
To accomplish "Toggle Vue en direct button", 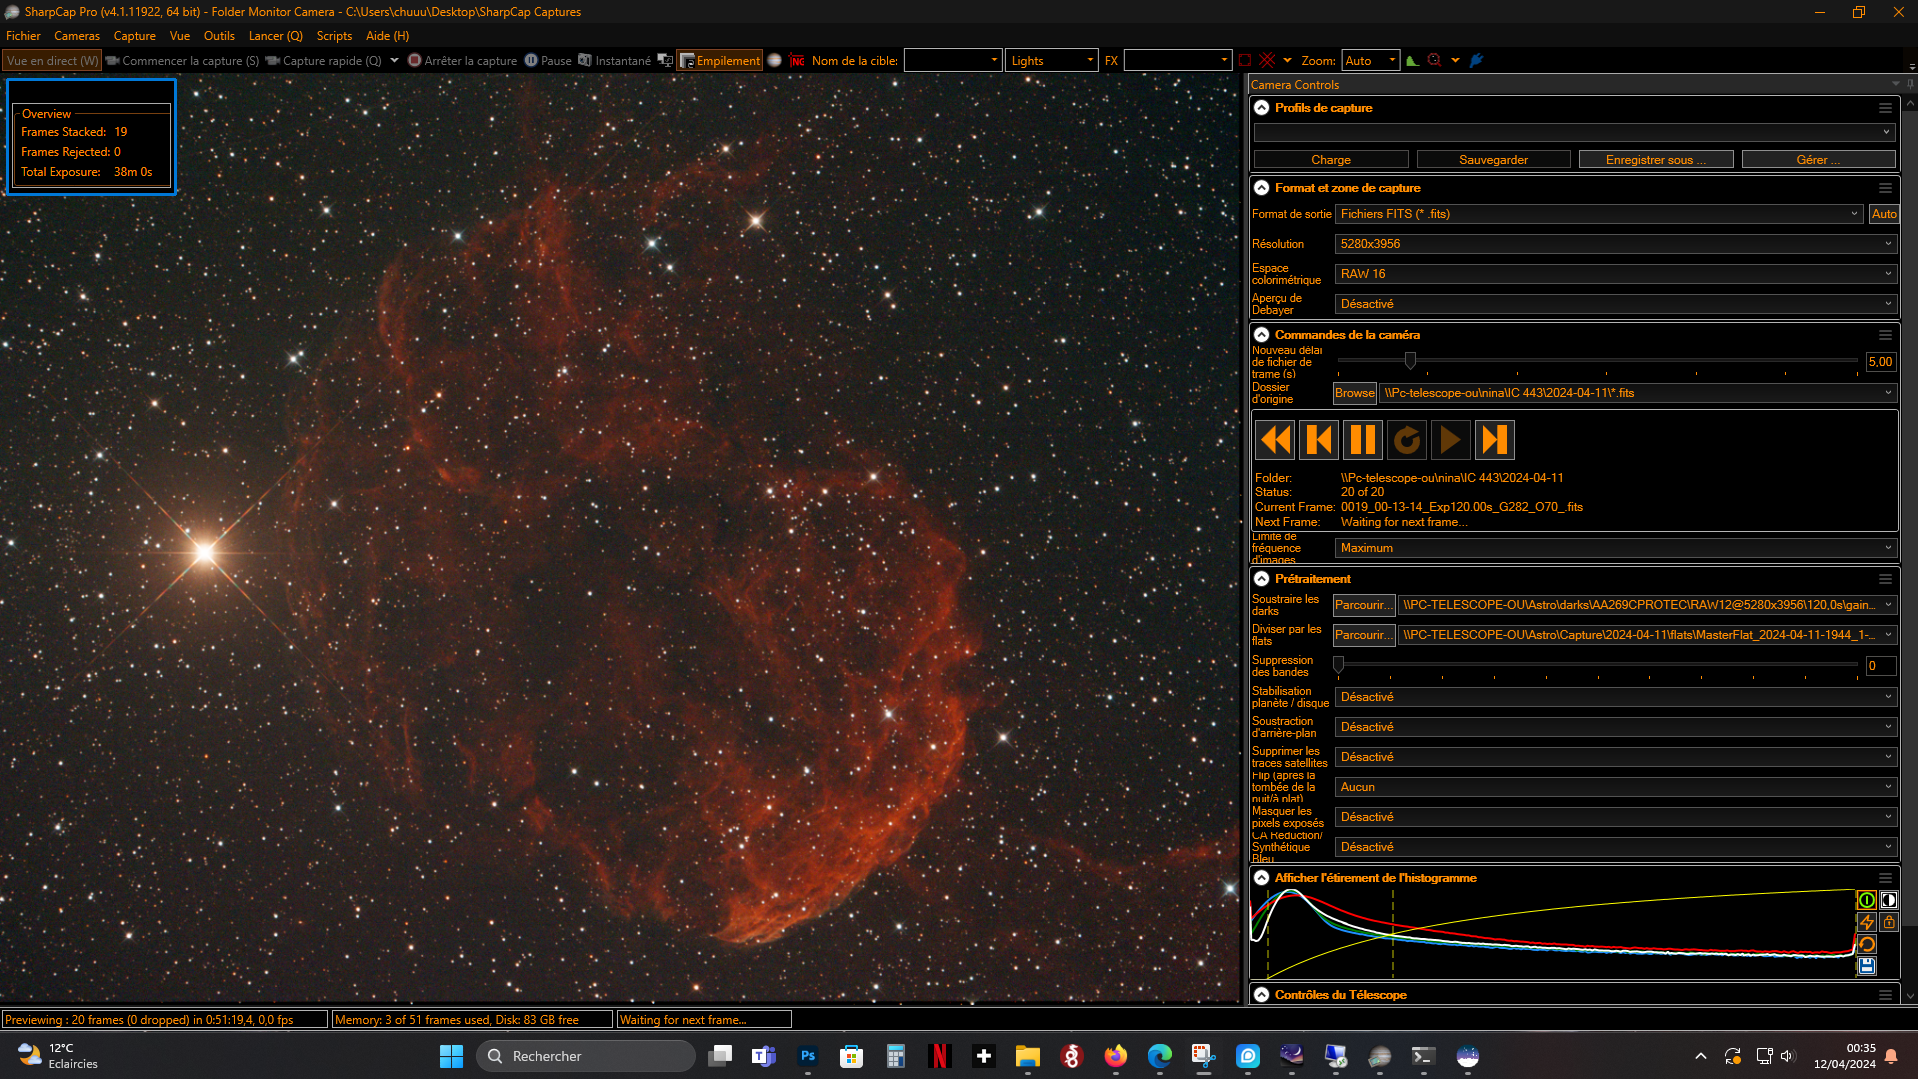I will click(52, 61).
